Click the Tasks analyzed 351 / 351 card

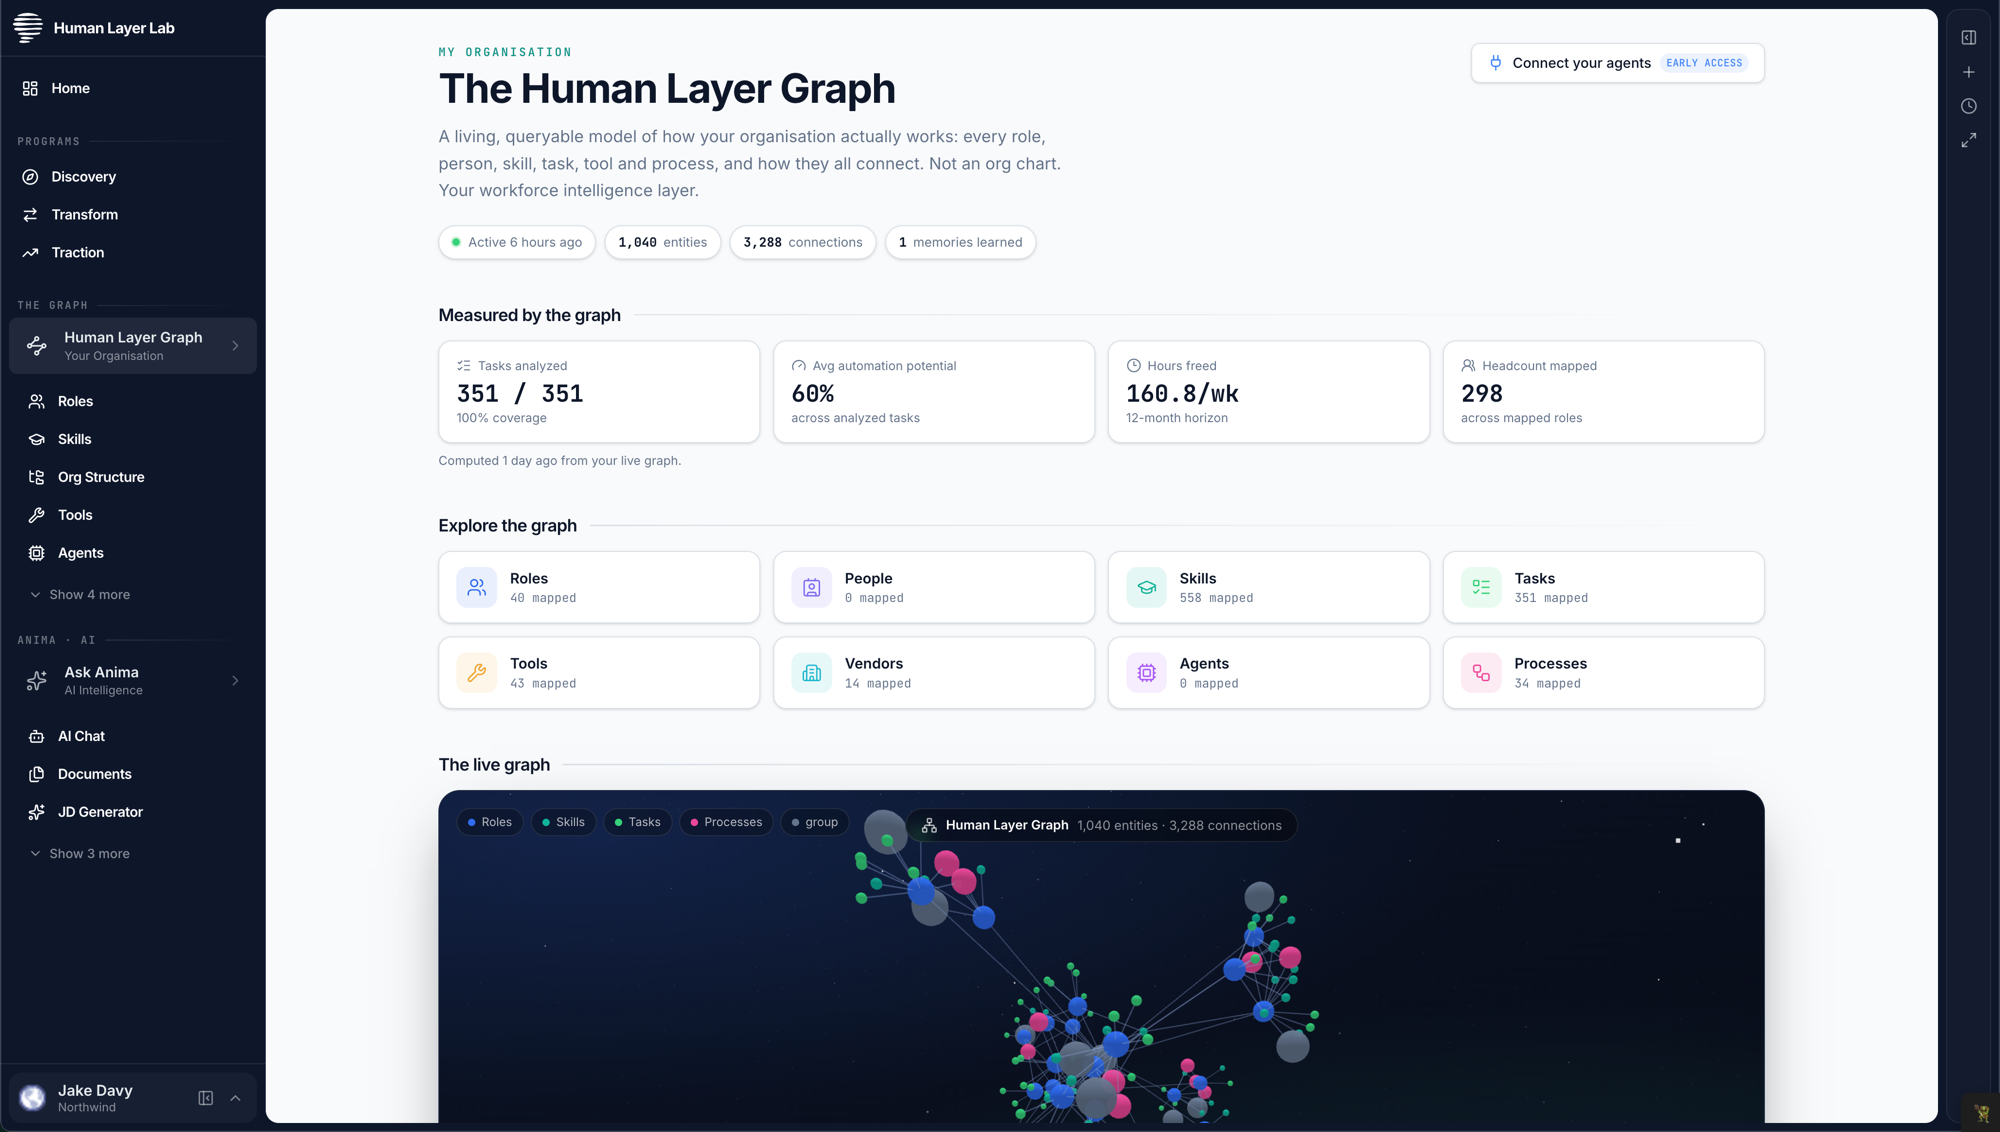tap(599, 392)
